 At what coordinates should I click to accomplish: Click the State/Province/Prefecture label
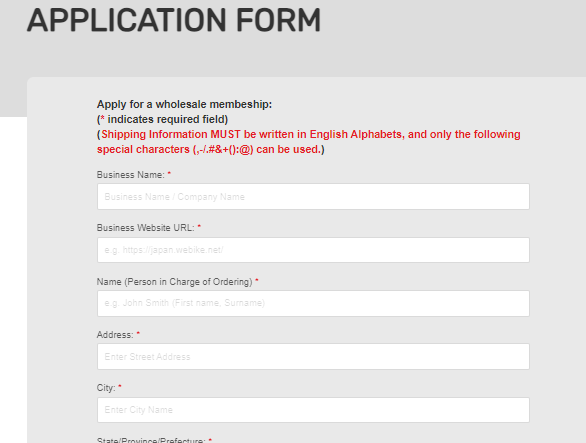pos(151,440)
